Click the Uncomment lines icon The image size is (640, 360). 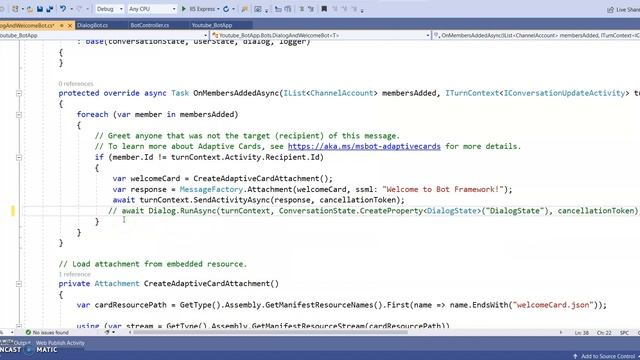pos(311,9)
